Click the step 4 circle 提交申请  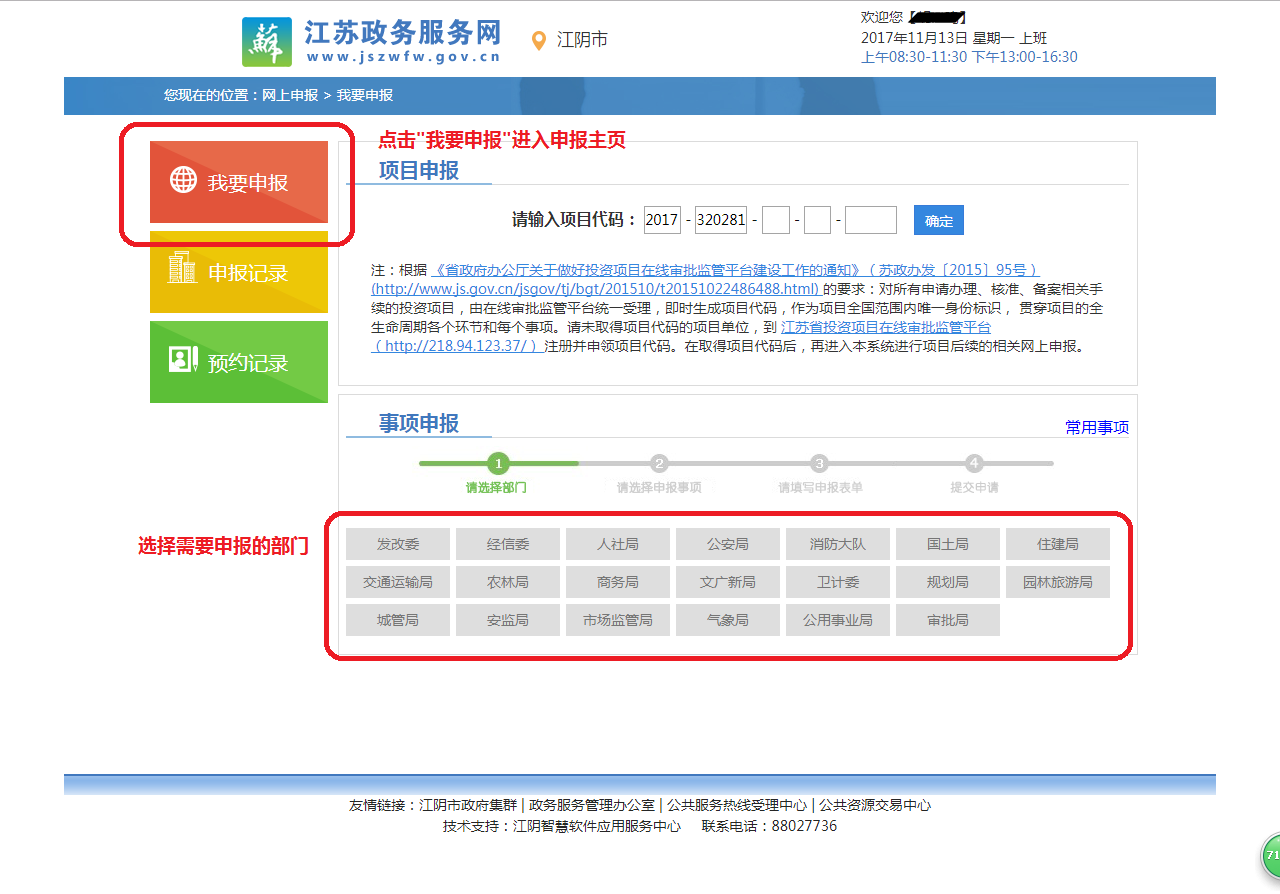click(974, 464)
